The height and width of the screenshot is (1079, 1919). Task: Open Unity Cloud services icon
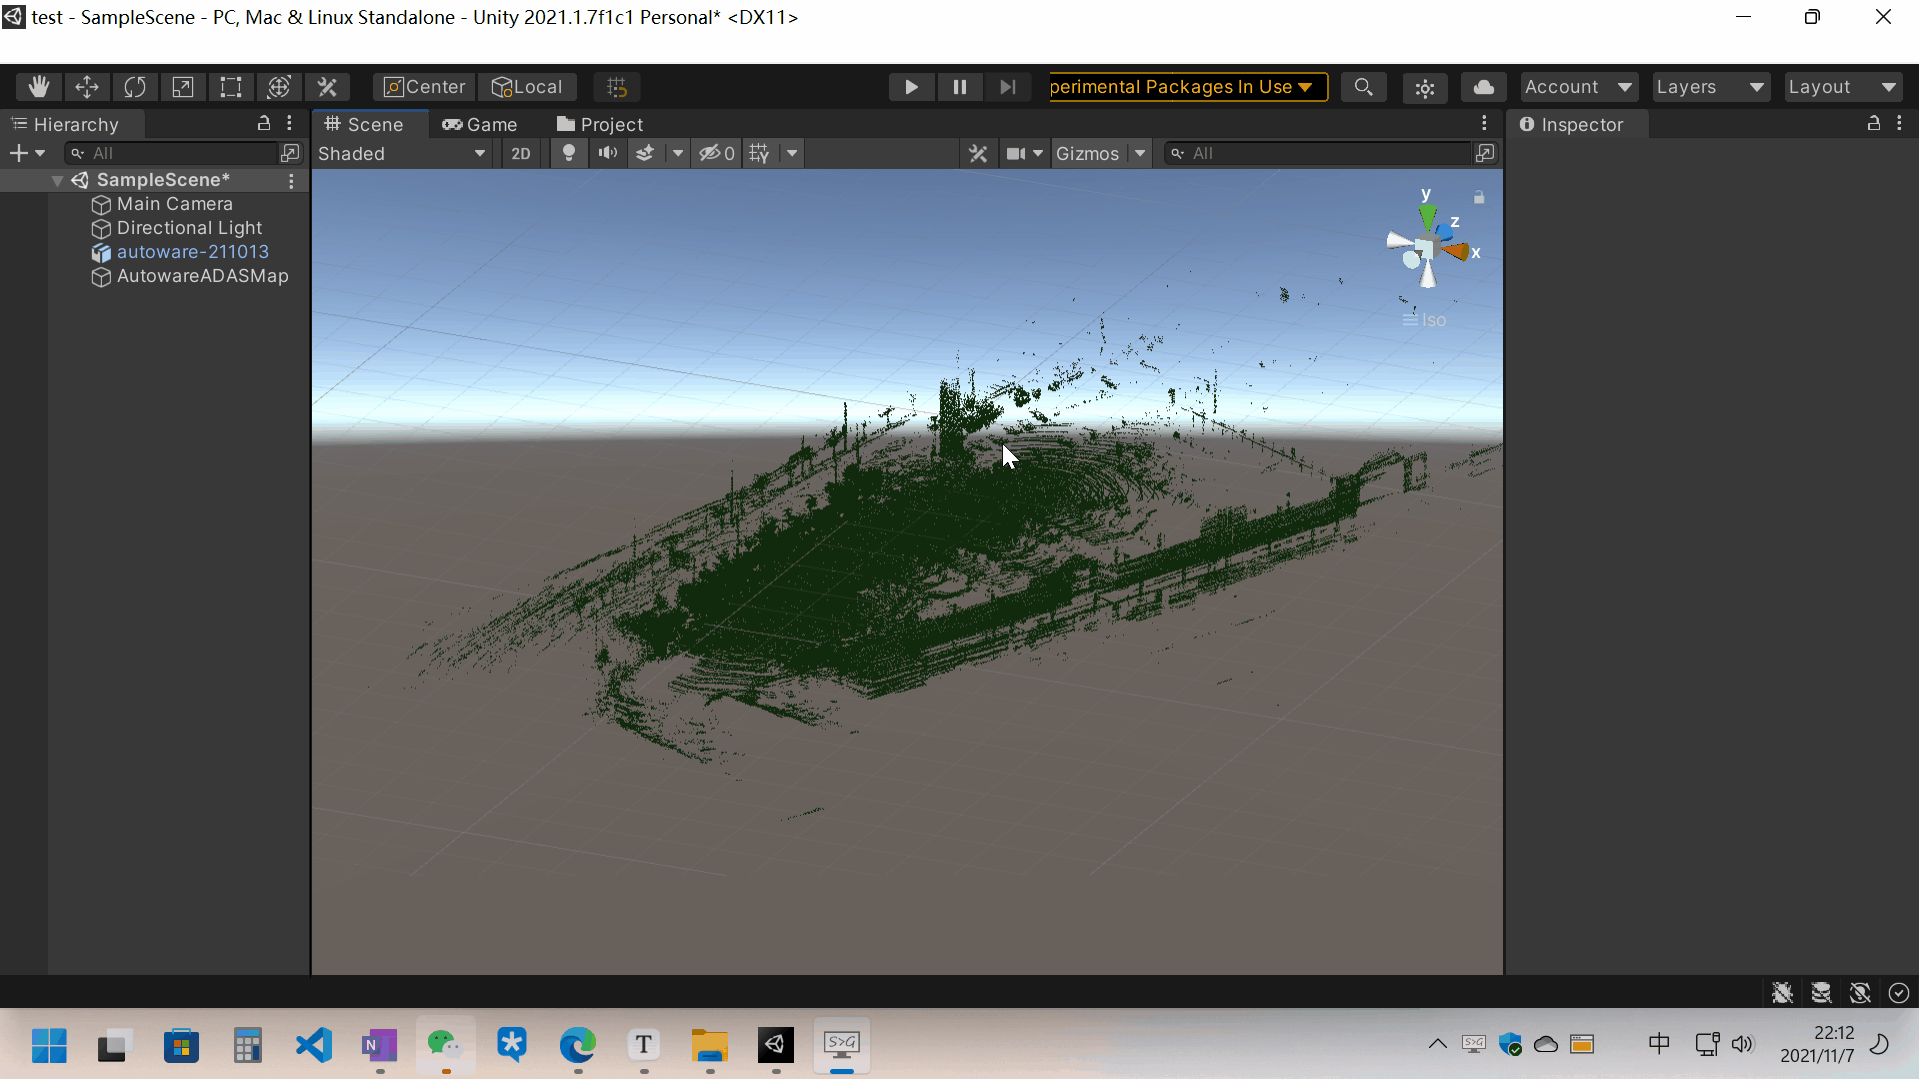coord(1483,87)
